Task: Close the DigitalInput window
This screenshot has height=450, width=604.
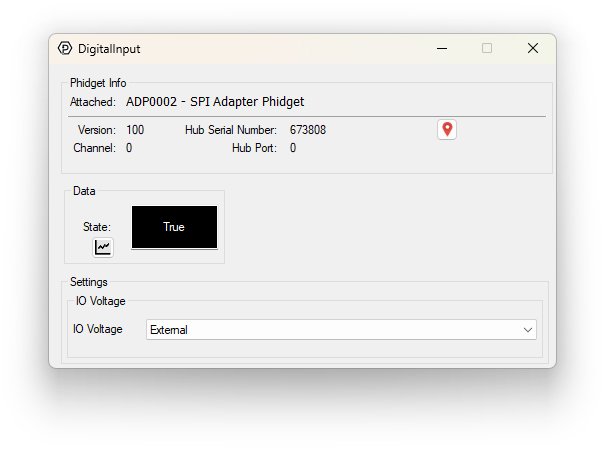Action: pos(533,48)
